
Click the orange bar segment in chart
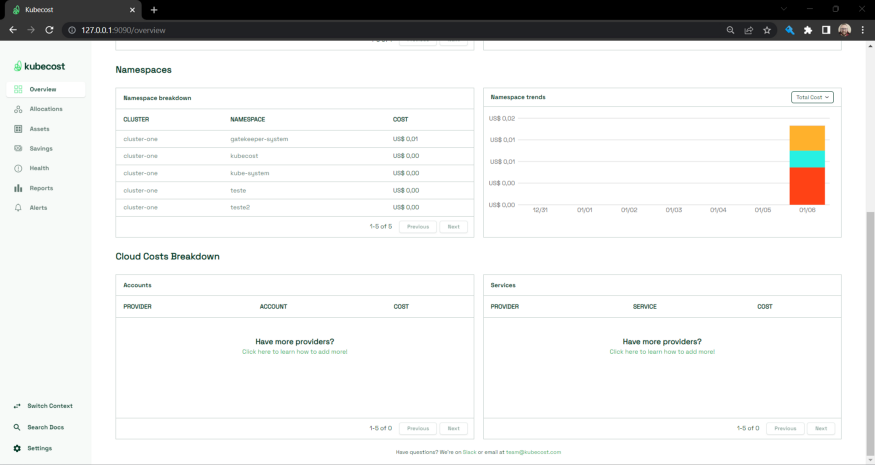pyautogui.click(x=807, y=138)
